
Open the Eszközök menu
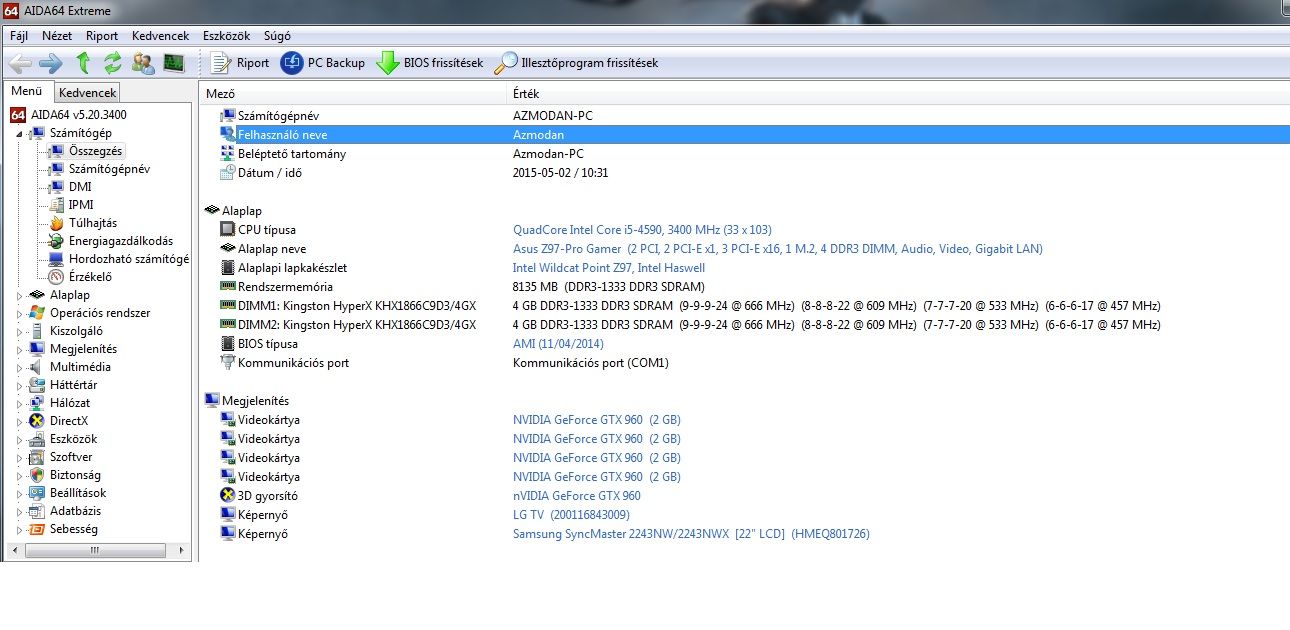(x=227, y=36)
